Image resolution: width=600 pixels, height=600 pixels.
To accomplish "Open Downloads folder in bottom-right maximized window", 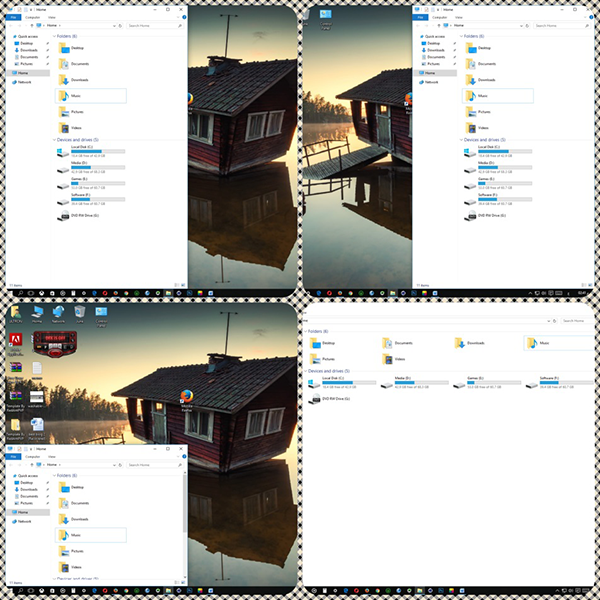I will 470,343.
